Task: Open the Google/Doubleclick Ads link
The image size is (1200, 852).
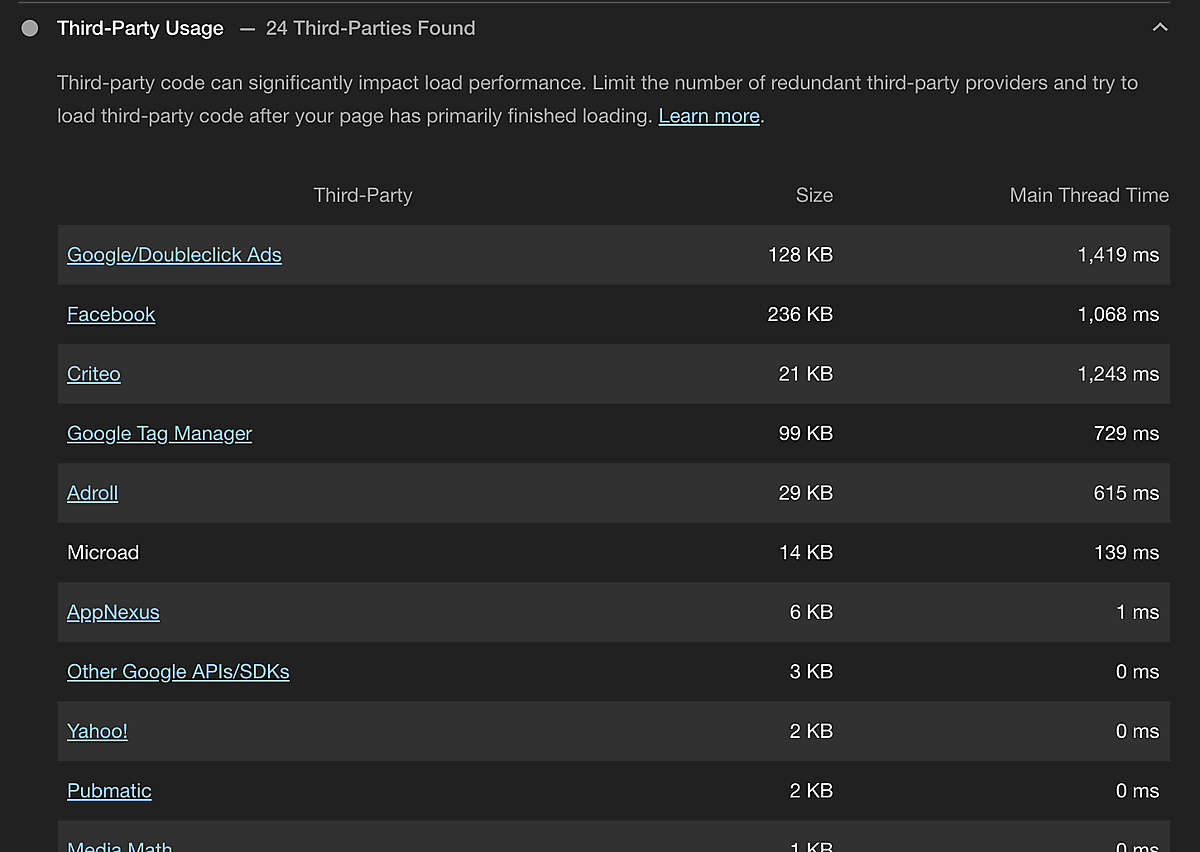Action: 174,255
